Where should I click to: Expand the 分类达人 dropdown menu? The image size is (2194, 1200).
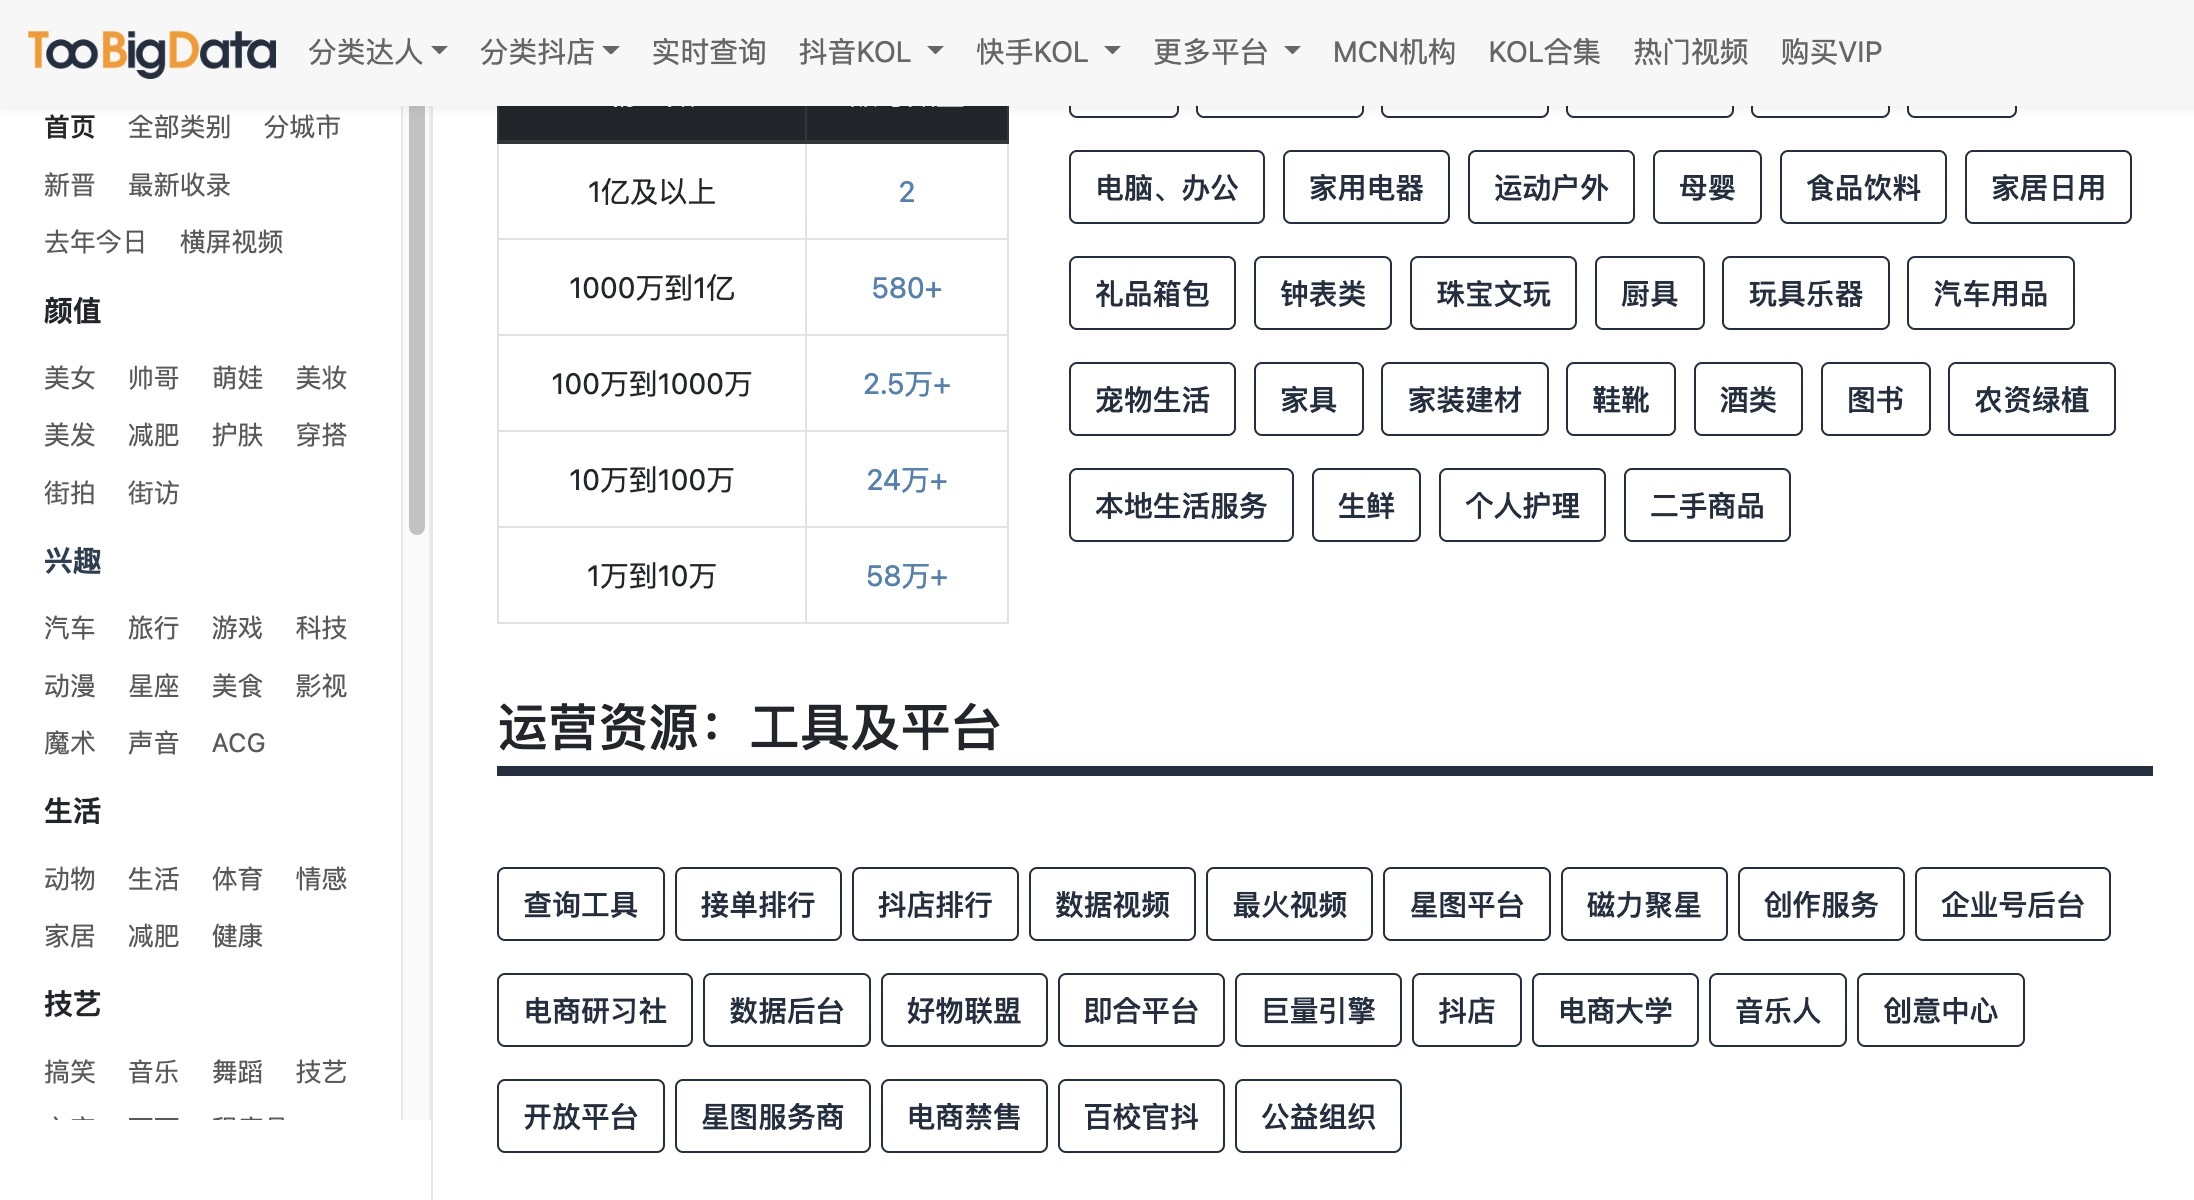point(377,52)
